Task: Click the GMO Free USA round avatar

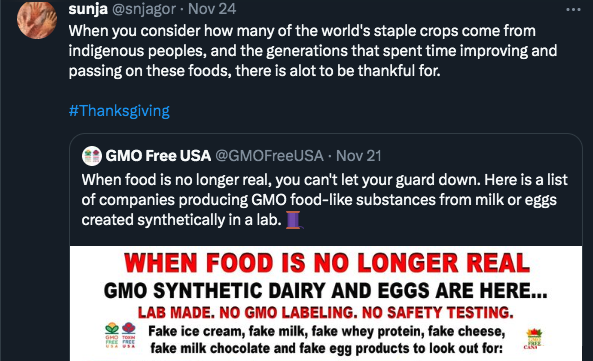Action: [92, 156]
